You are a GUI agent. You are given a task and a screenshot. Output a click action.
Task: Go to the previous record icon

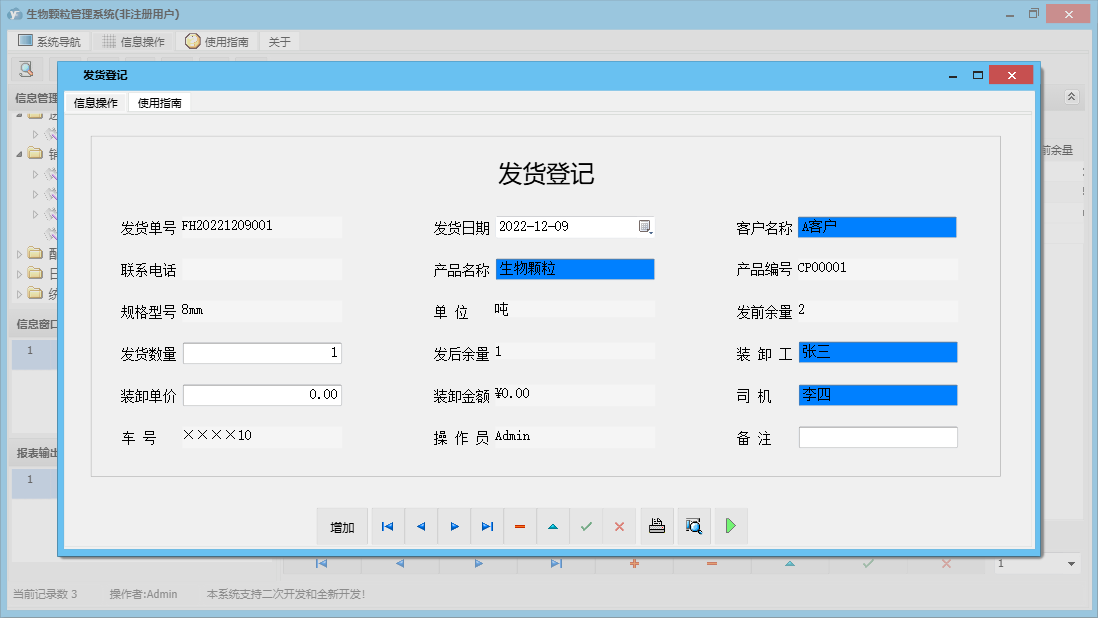pyautogui.click(x=420, y=526)
